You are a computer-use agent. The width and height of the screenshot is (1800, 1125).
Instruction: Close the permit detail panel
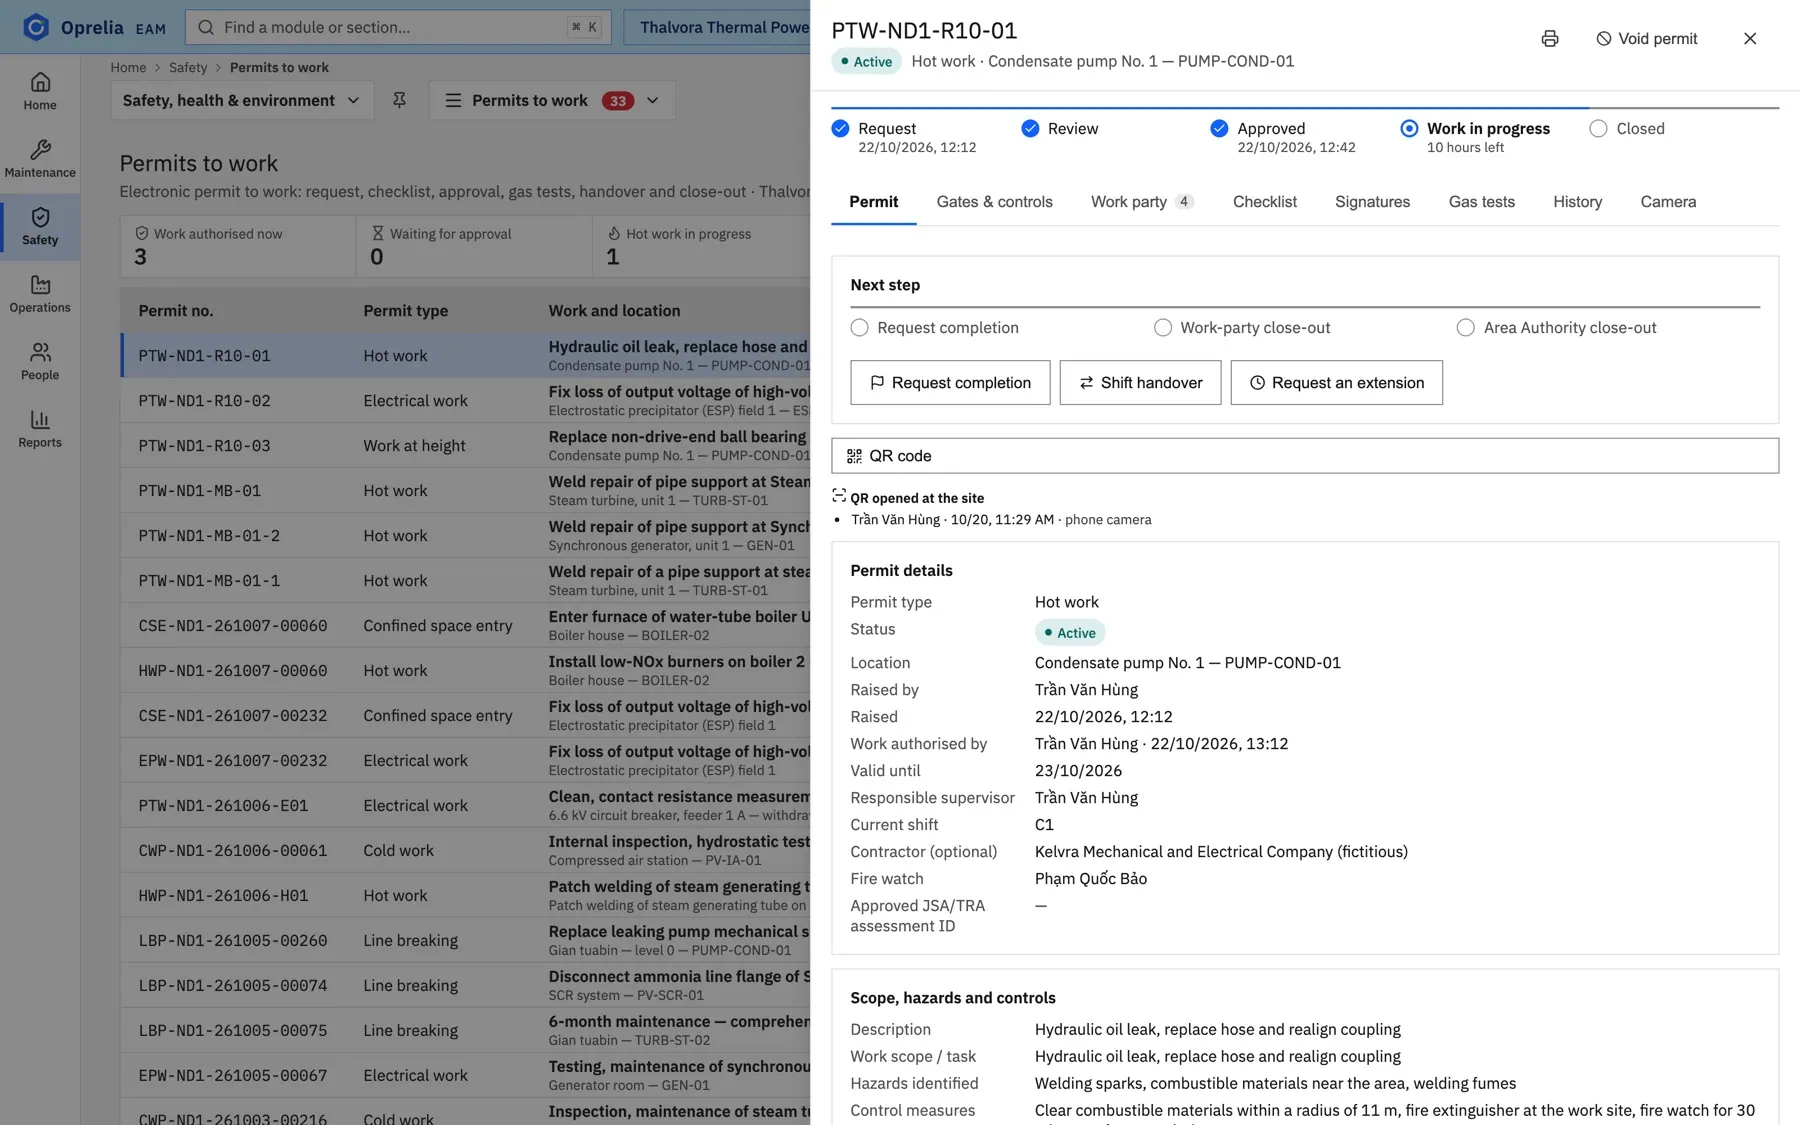click(1750, 38)
